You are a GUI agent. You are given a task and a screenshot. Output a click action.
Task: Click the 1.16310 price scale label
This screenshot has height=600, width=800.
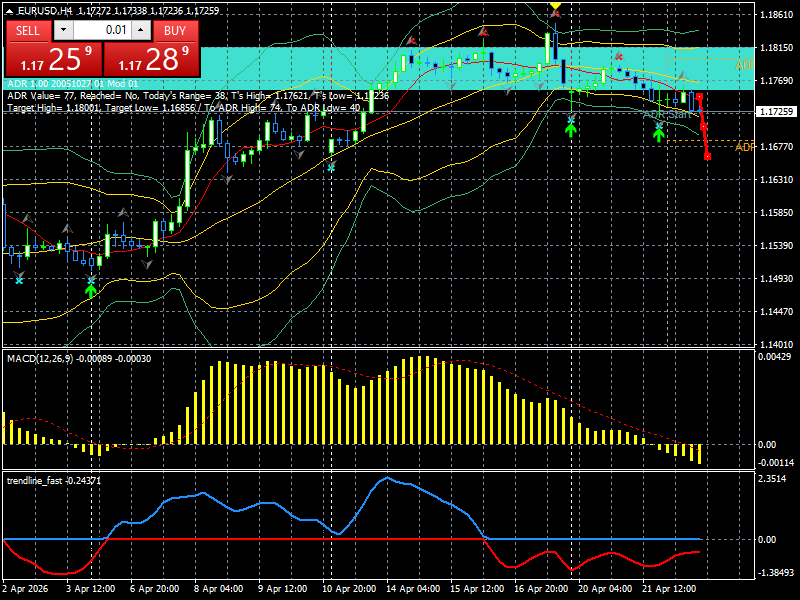(777, 180)
